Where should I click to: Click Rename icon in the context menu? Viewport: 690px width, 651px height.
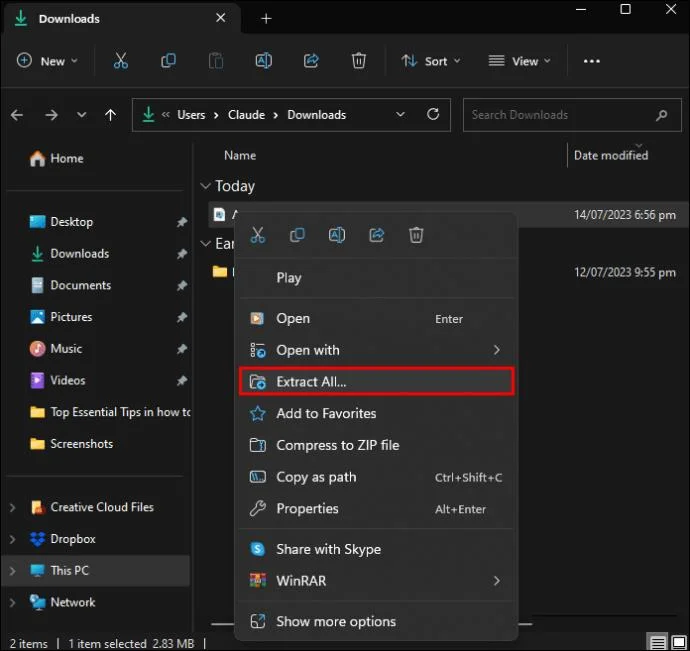(337, 235)
